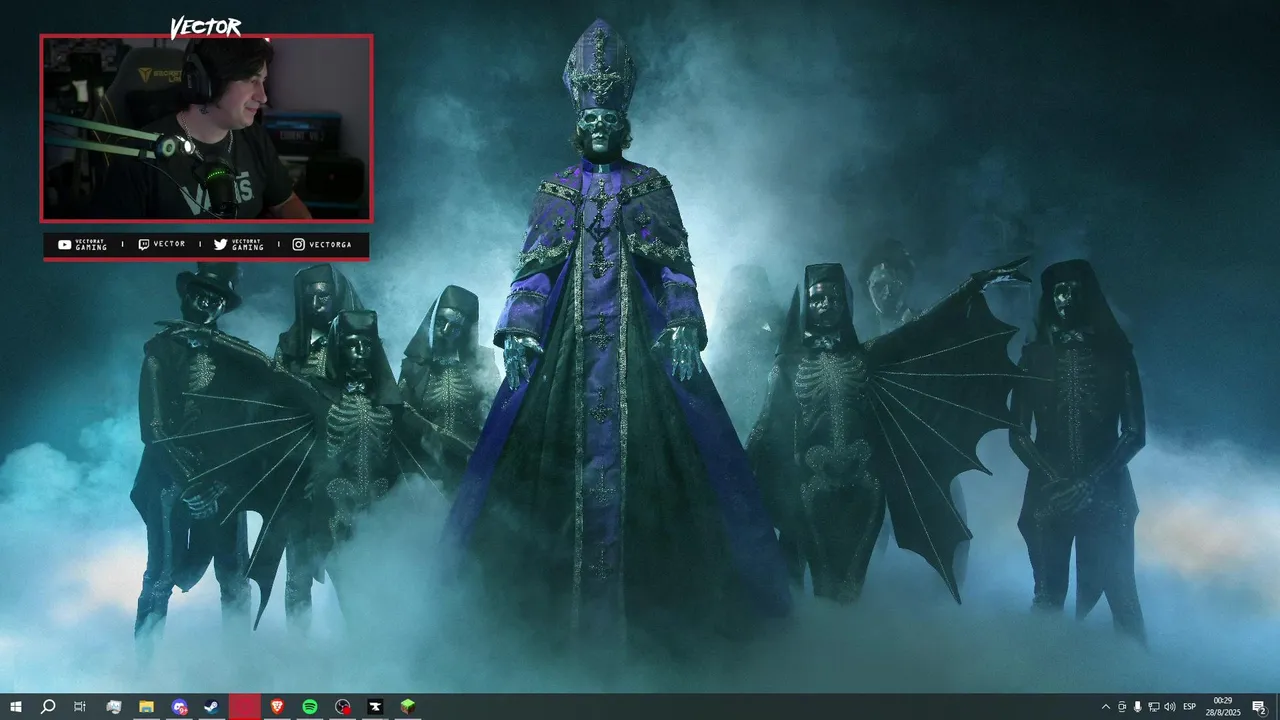Screen dimensions: 1280x720
Task: Open File Explorer from the taskbar
Action: coord(146,707)
